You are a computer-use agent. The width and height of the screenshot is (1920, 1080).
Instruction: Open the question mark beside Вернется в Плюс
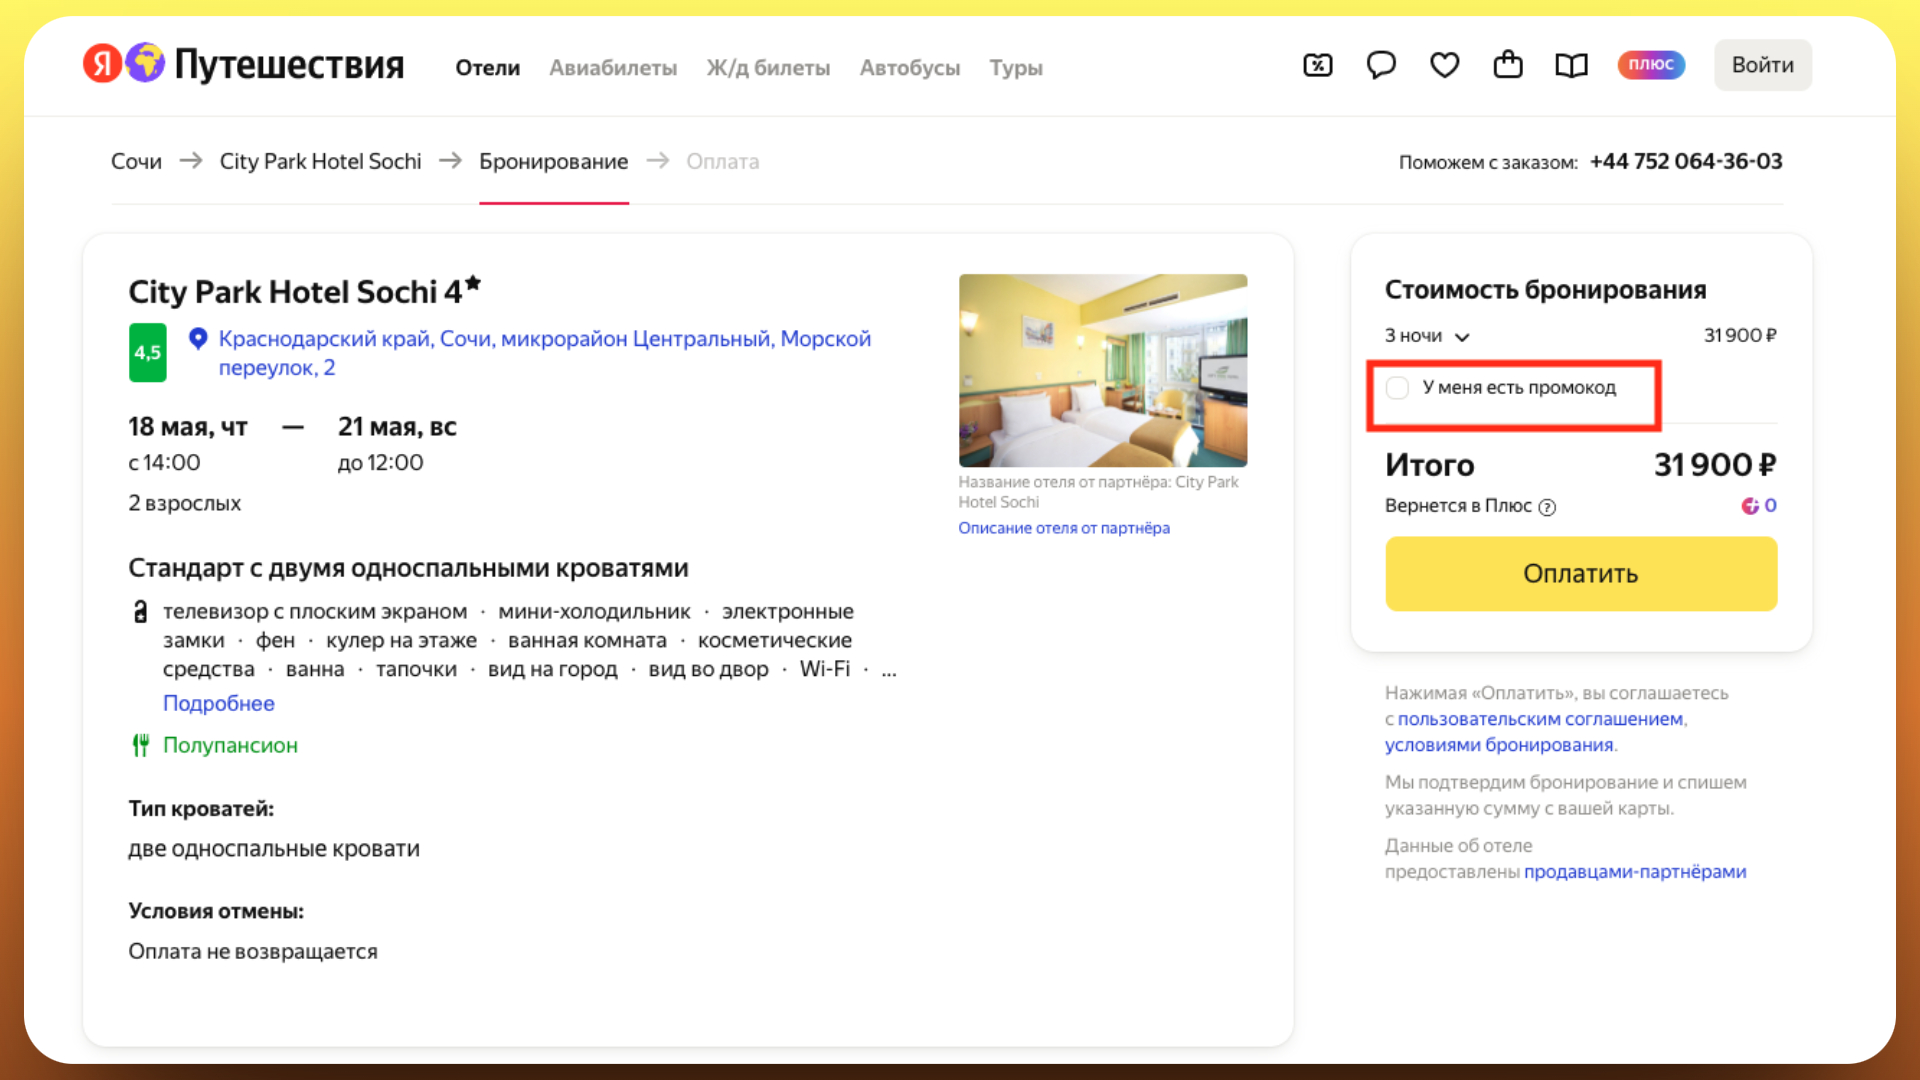click(x=1547, y=507)
